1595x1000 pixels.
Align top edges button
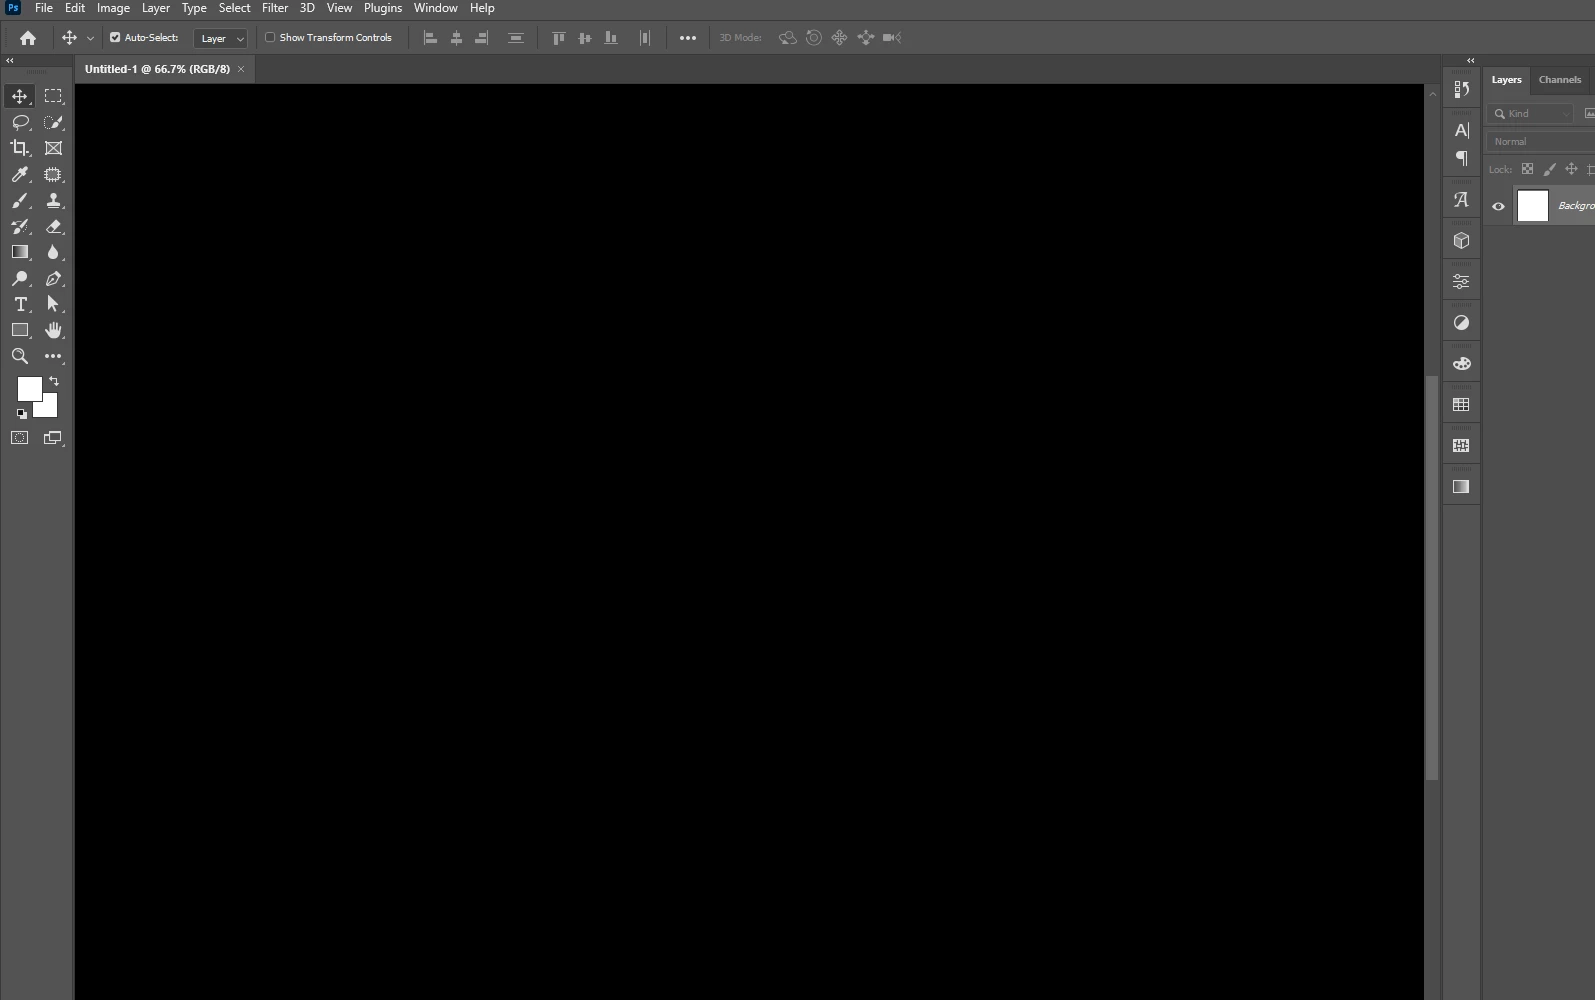click(x=559, y=38)
